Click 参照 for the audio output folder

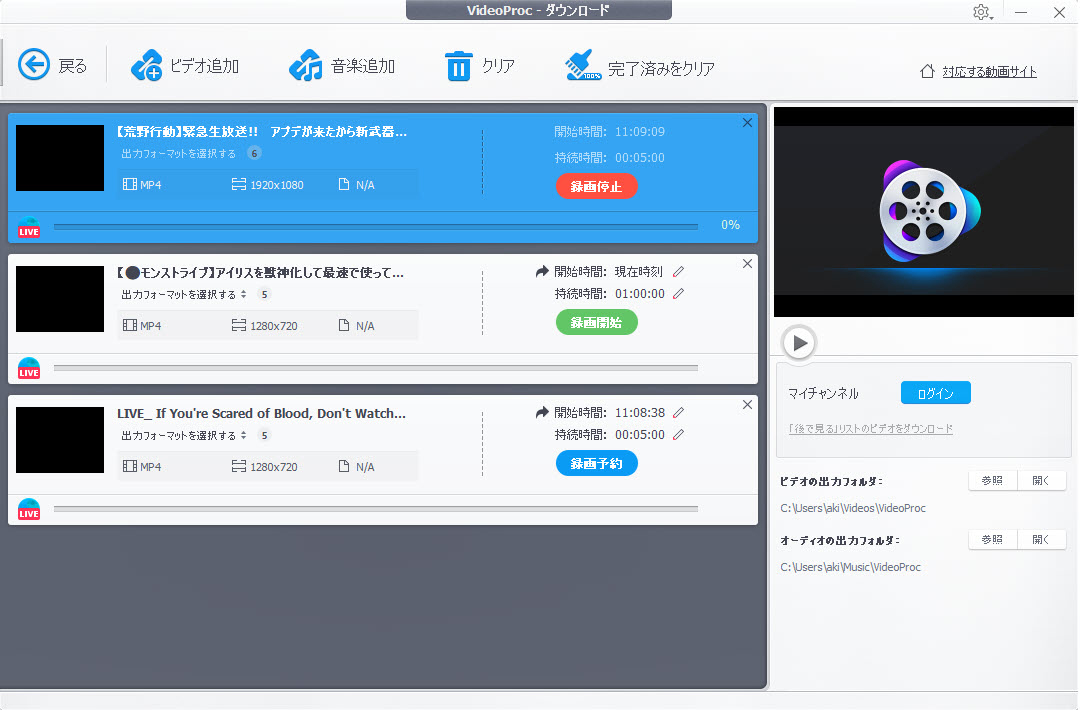[x=993, y=539]
